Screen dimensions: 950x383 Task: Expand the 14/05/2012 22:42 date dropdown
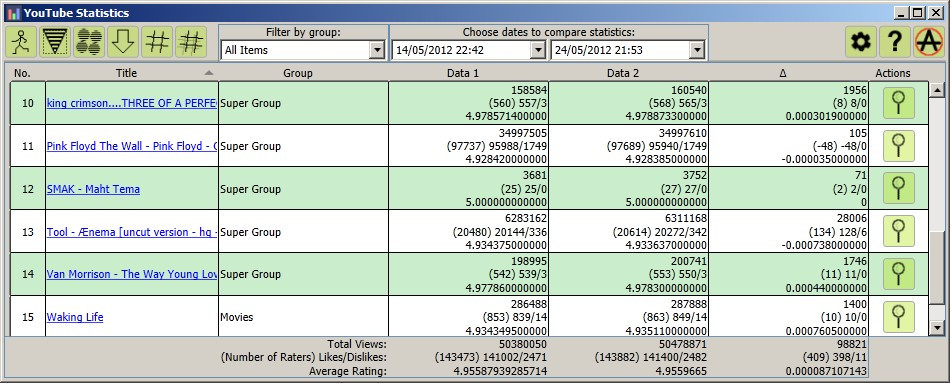click(x=538, y=50)
